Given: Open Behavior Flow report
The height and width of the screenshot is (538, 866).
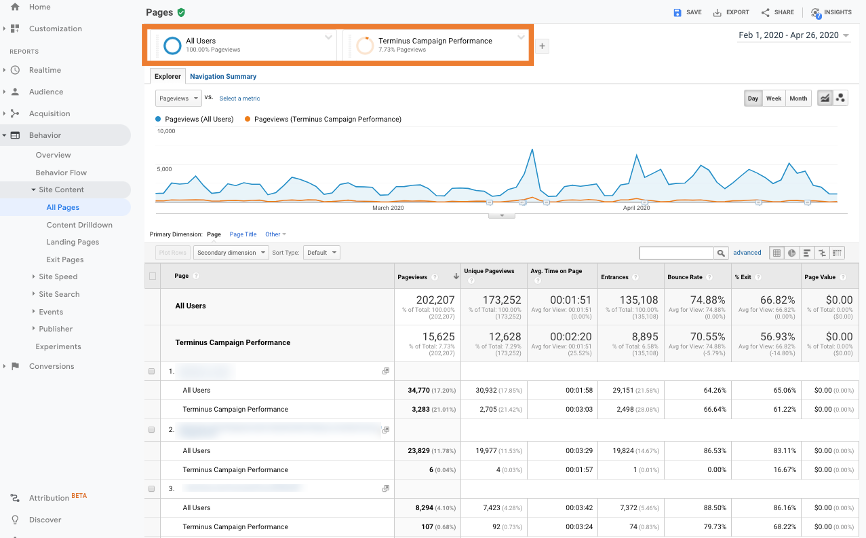Looking at the screenshot, I should coord(61,172).
